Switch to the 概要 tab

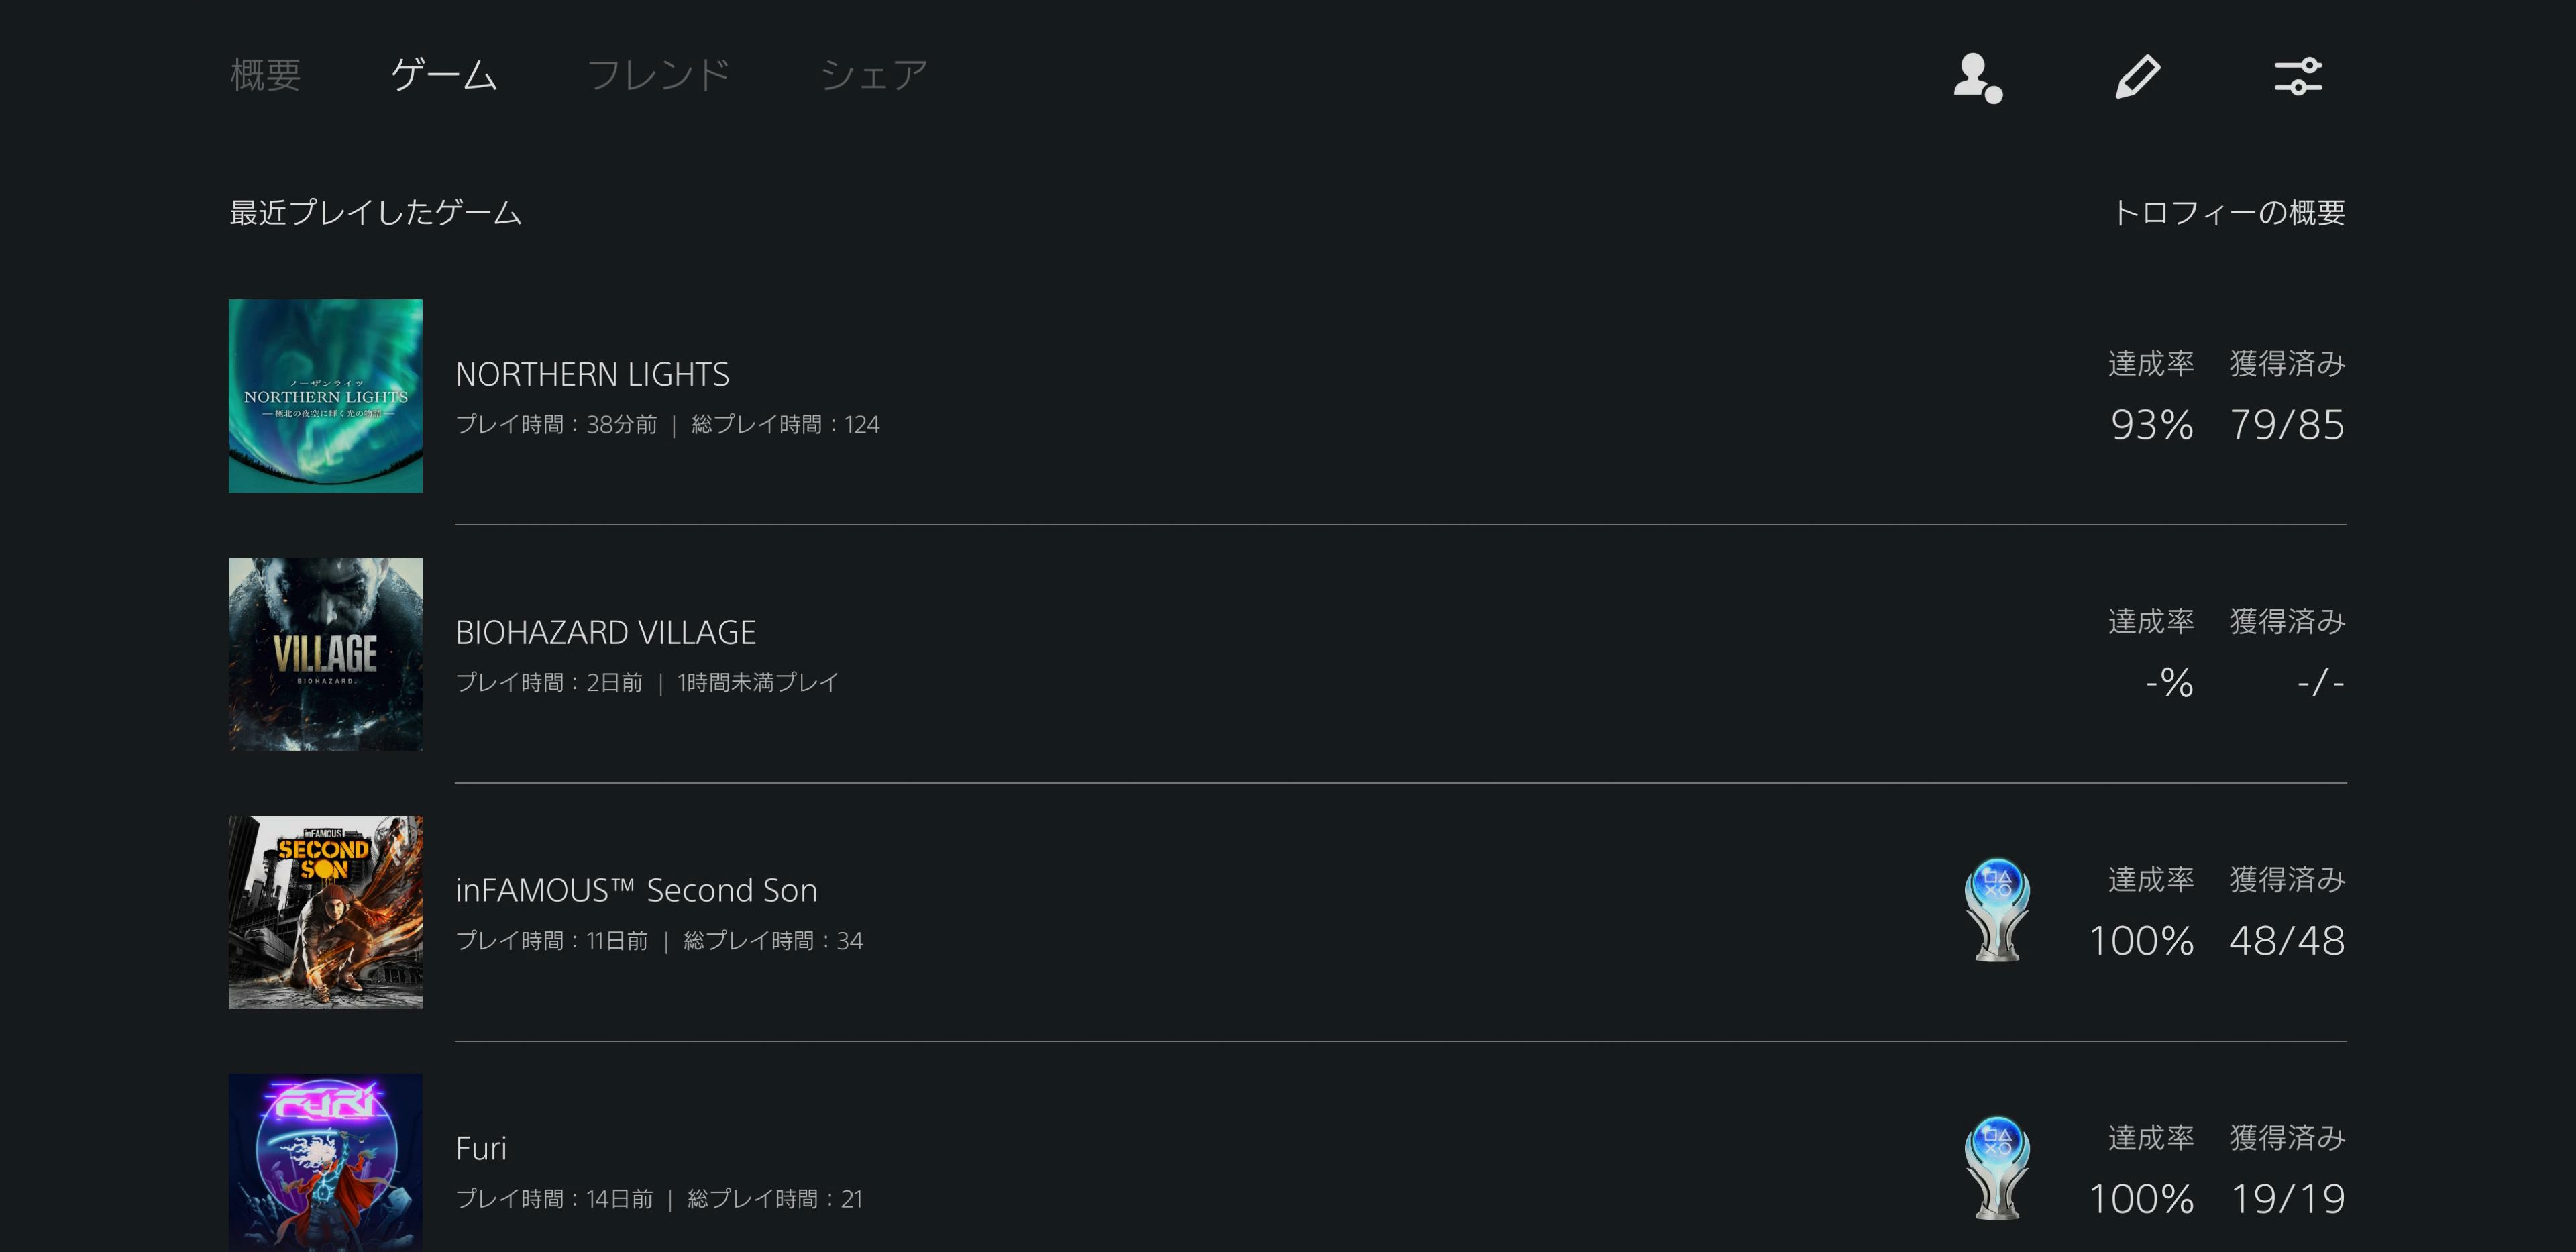point(265,75)
